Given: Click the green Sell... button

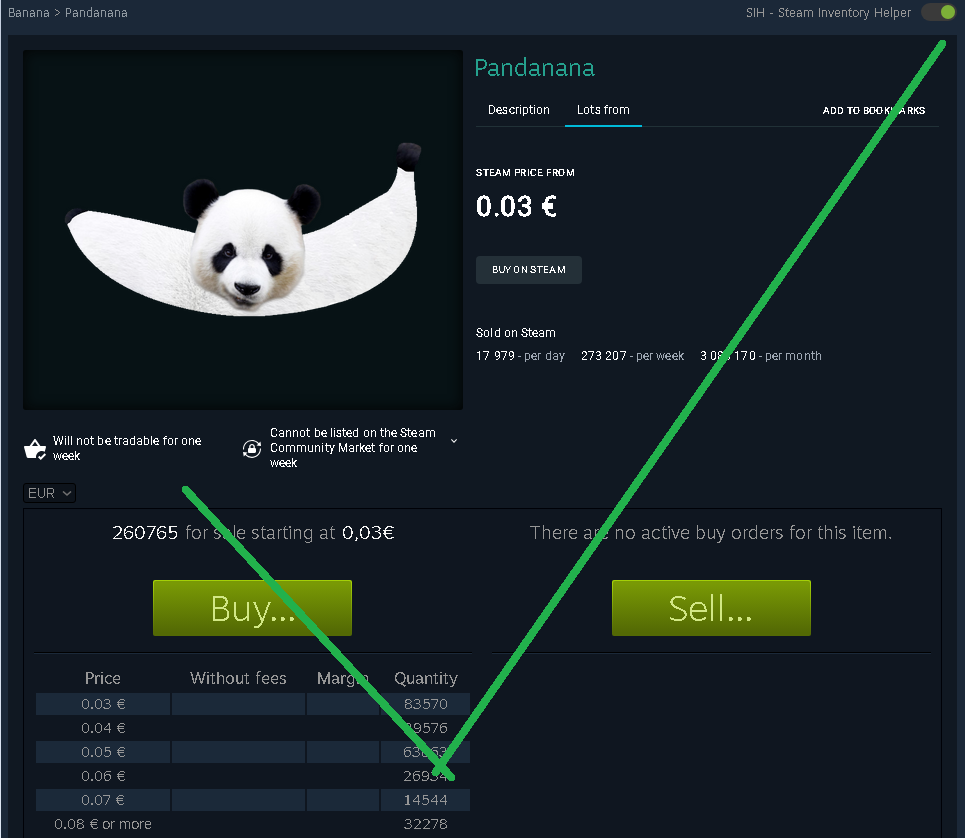Looking at the screenshot, I should (x=711, y=608).
